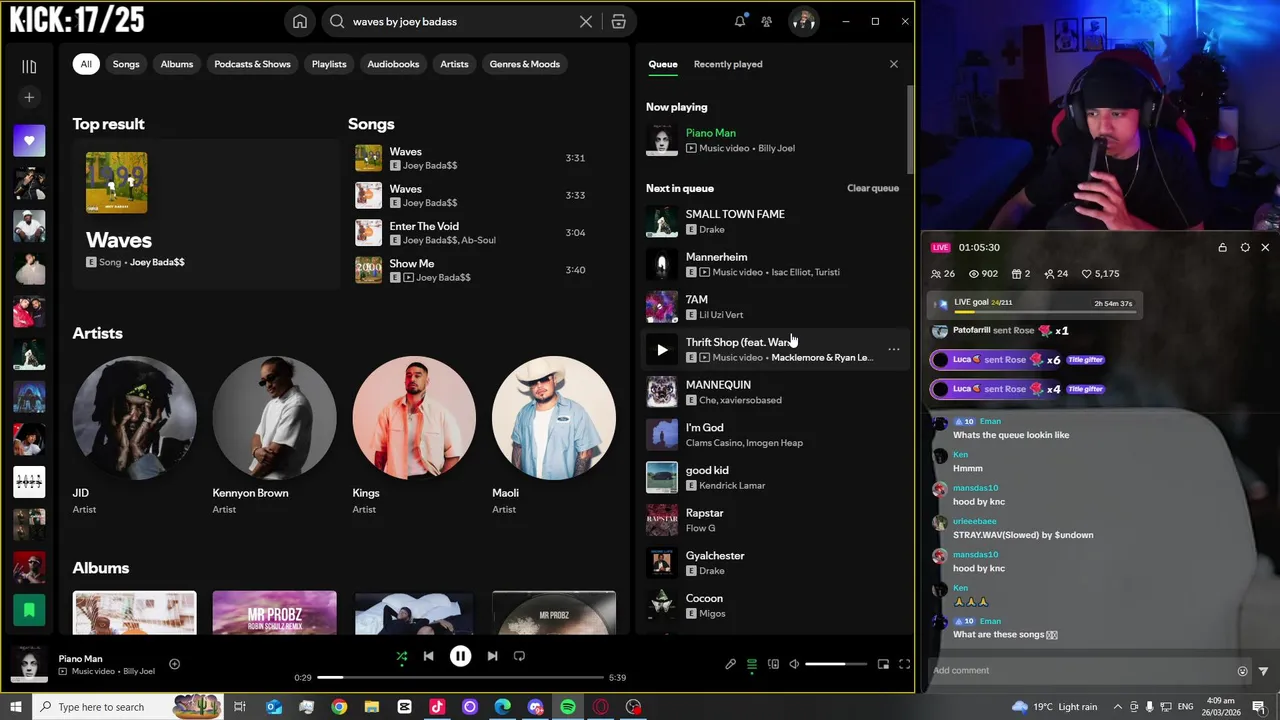Close the Queue panel
Viewport: 1280px width, 720px height.
pos(894,64)
